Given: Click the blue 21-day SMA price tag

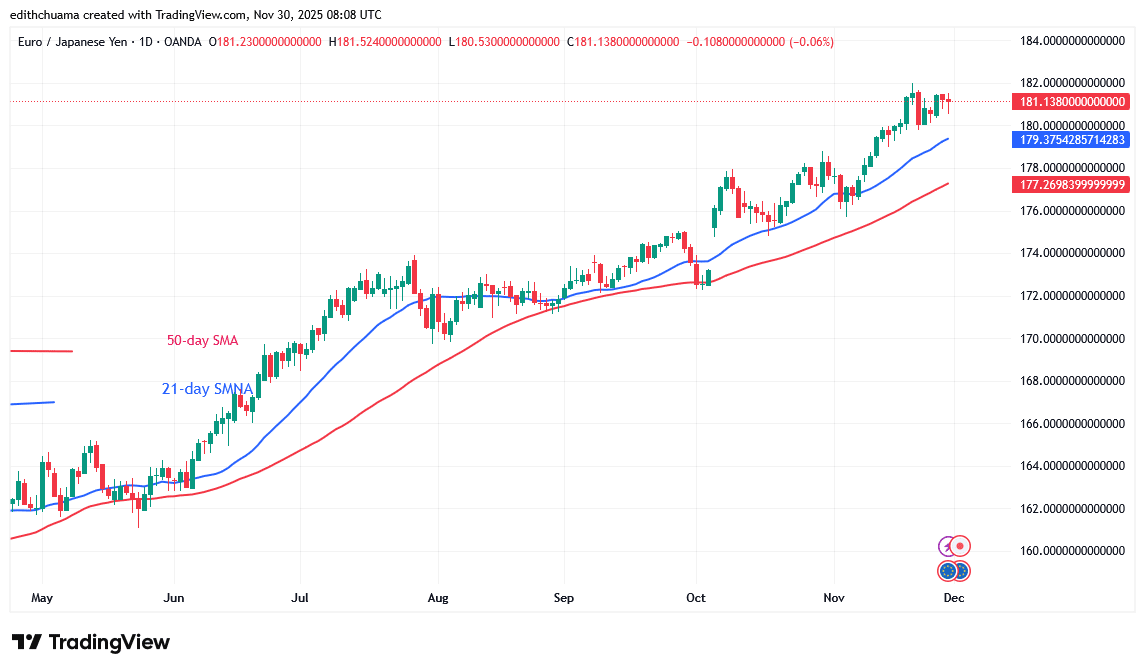Looking at the screenshot, I should [x=1072, y=140].
